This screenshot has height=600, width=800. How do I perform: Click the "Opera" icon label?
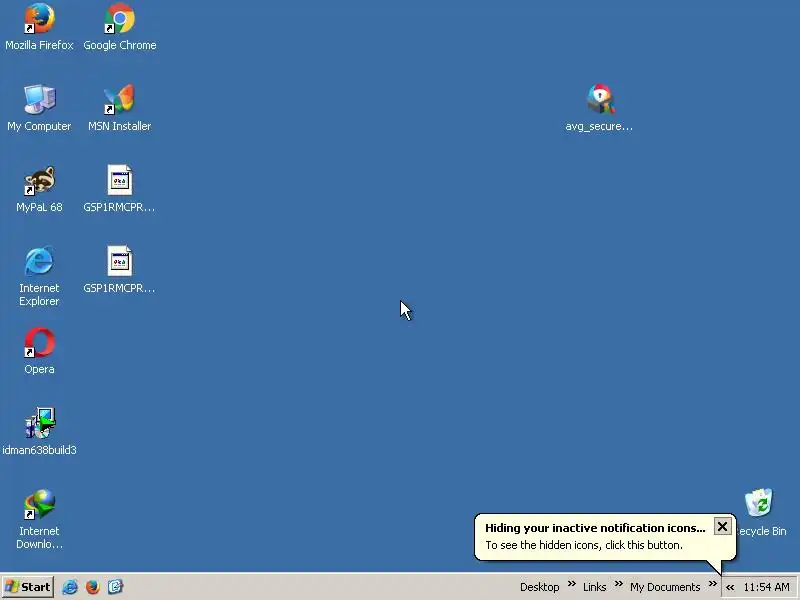39,369
